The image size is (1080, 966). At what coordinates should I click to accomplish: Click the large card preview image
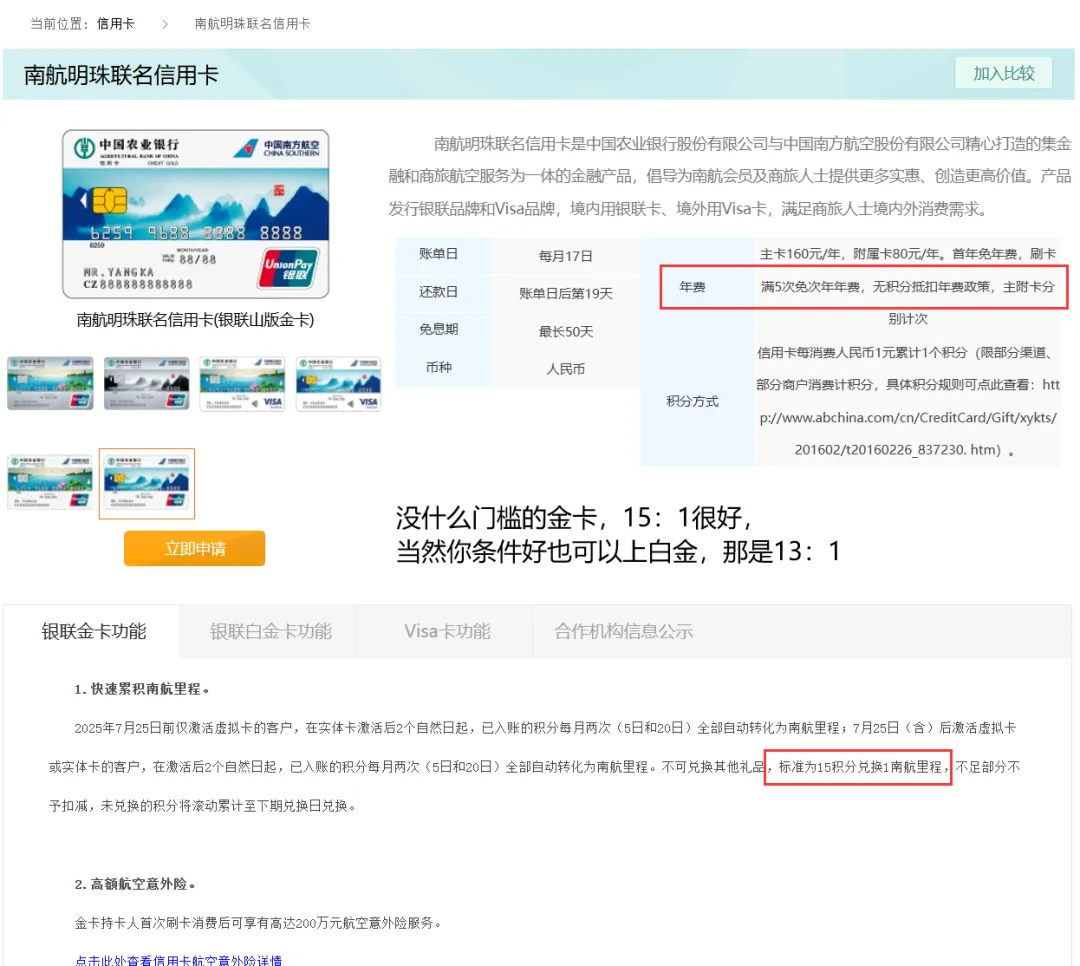click(196, 214)
